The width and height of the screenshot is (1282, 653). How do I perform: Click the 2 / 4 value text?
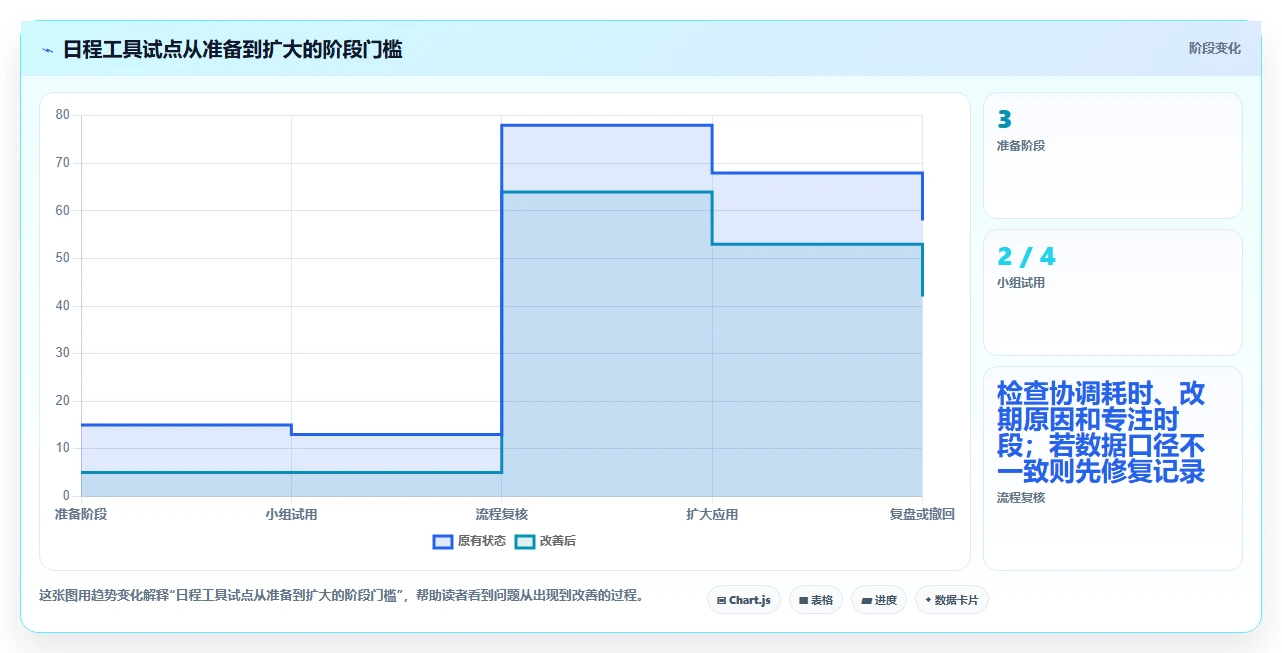1026,257
